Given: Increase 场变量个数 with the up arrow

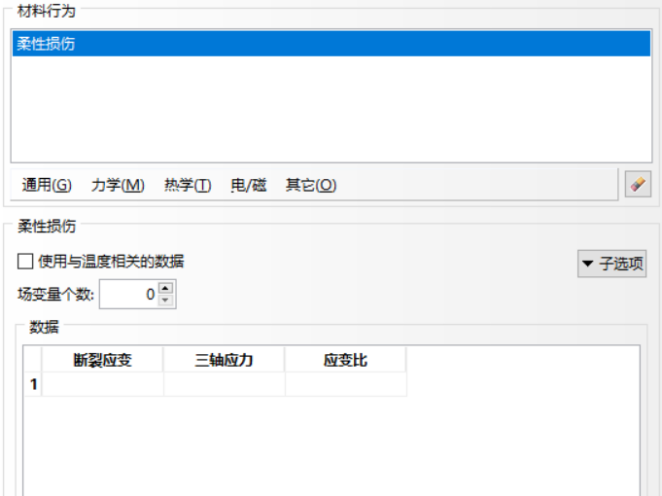Looking at the screenshot, I should click(166, 289).
